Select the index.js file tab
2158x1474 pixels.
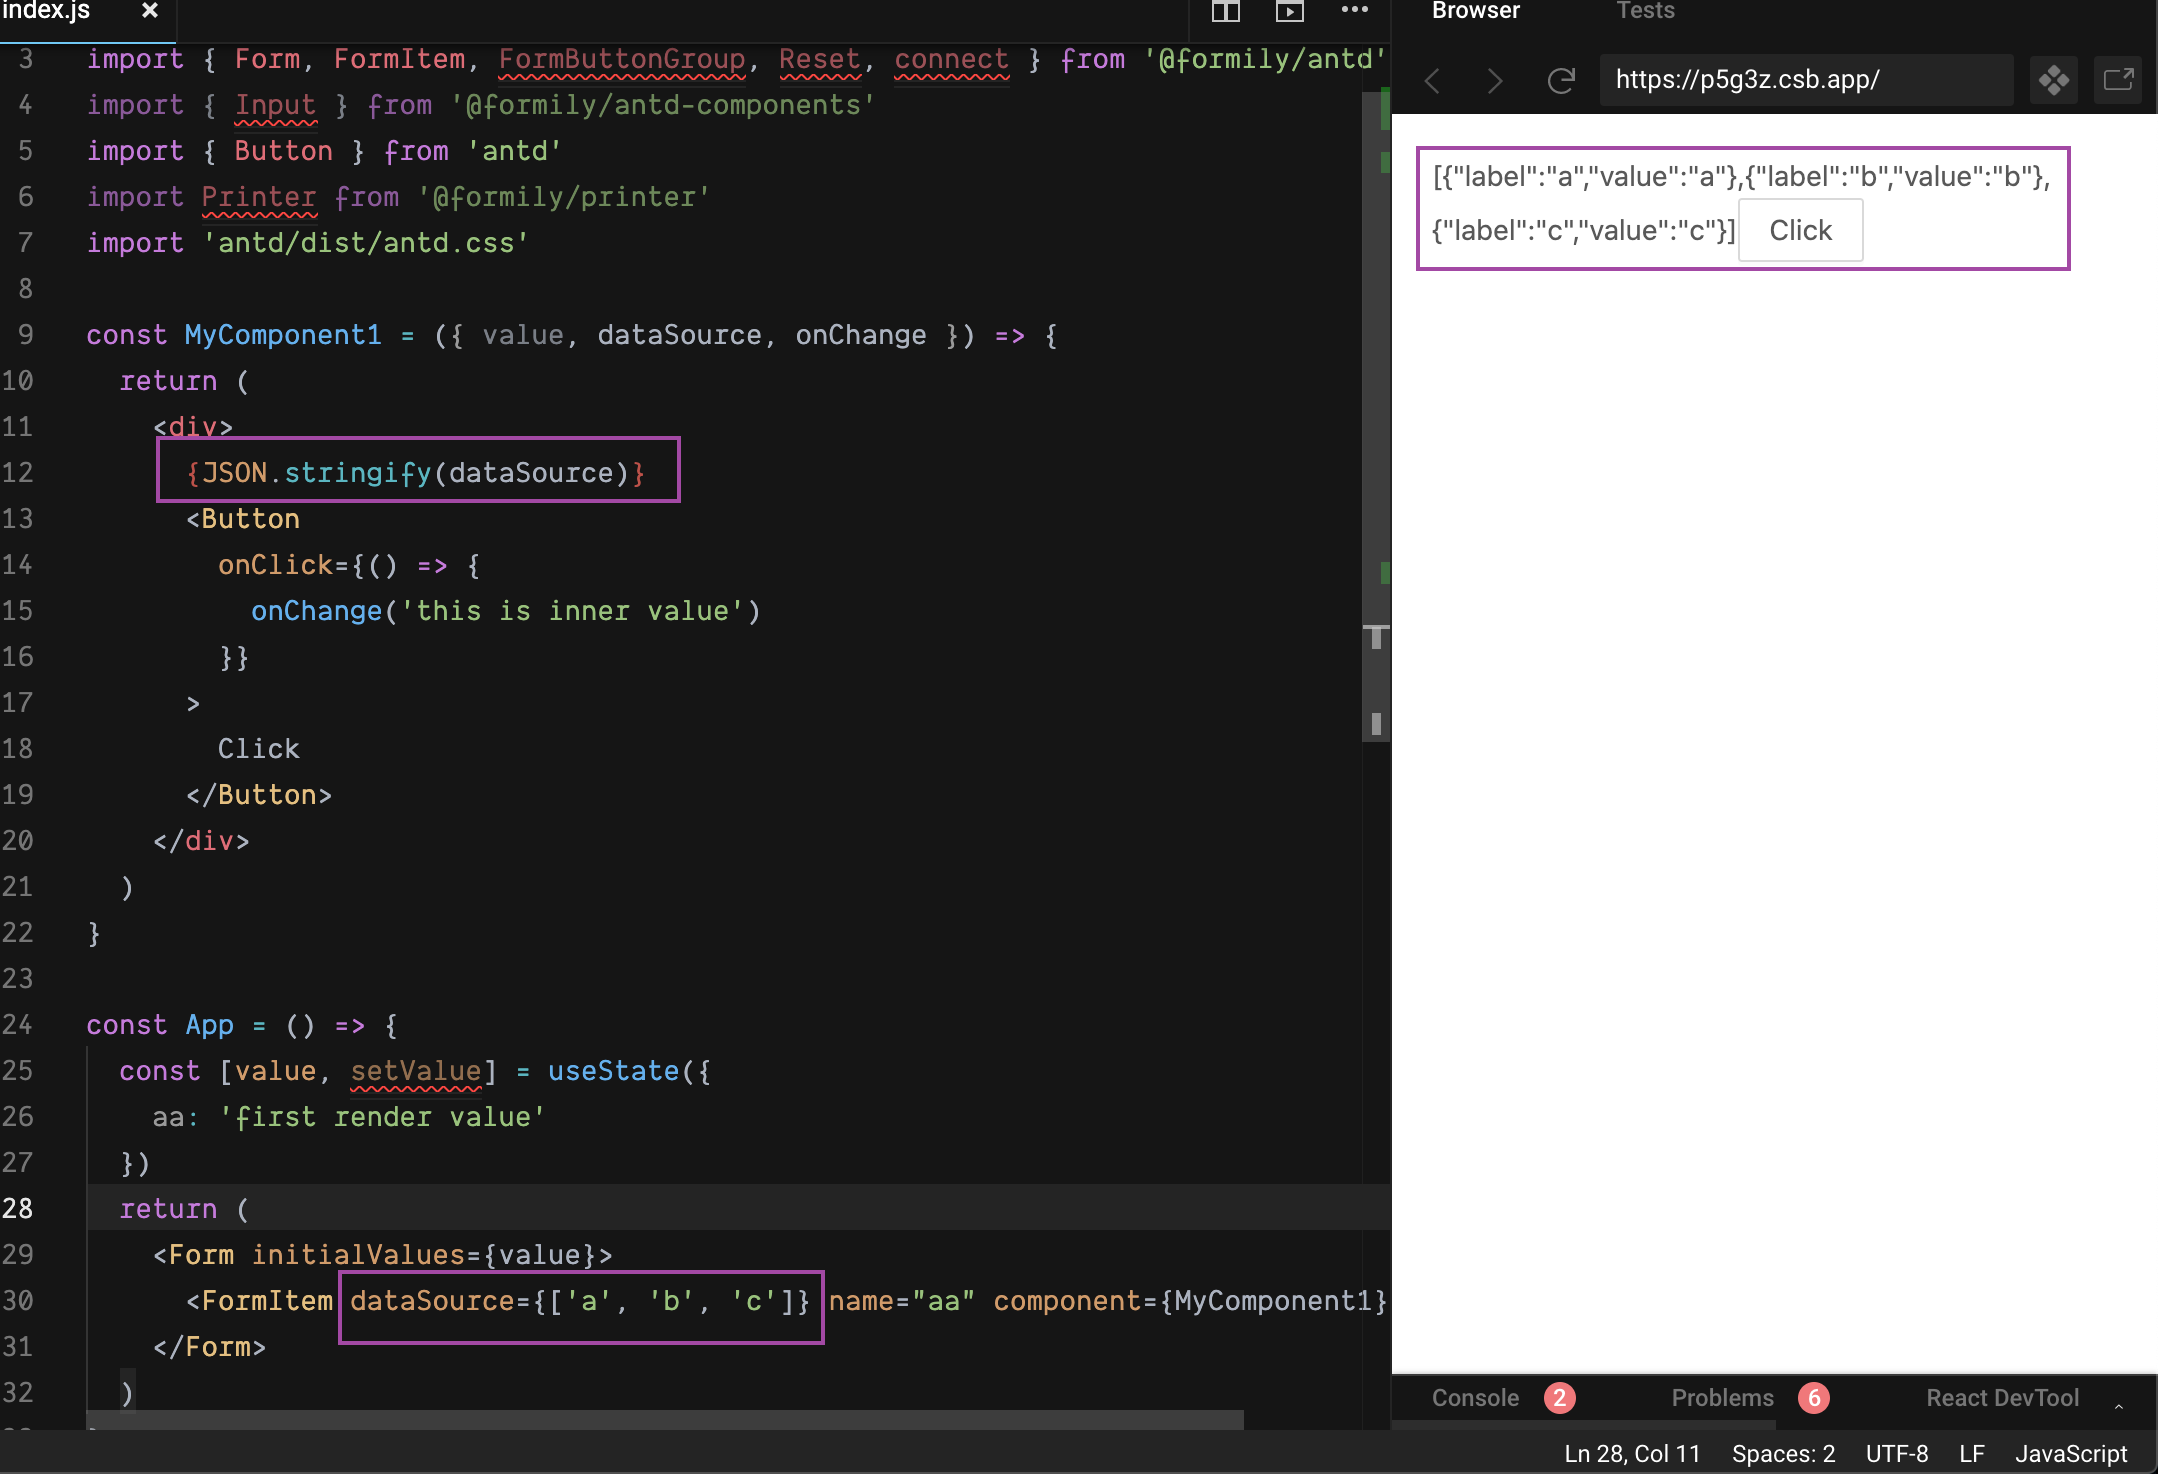pyautogui.click(x=46, y=10)
